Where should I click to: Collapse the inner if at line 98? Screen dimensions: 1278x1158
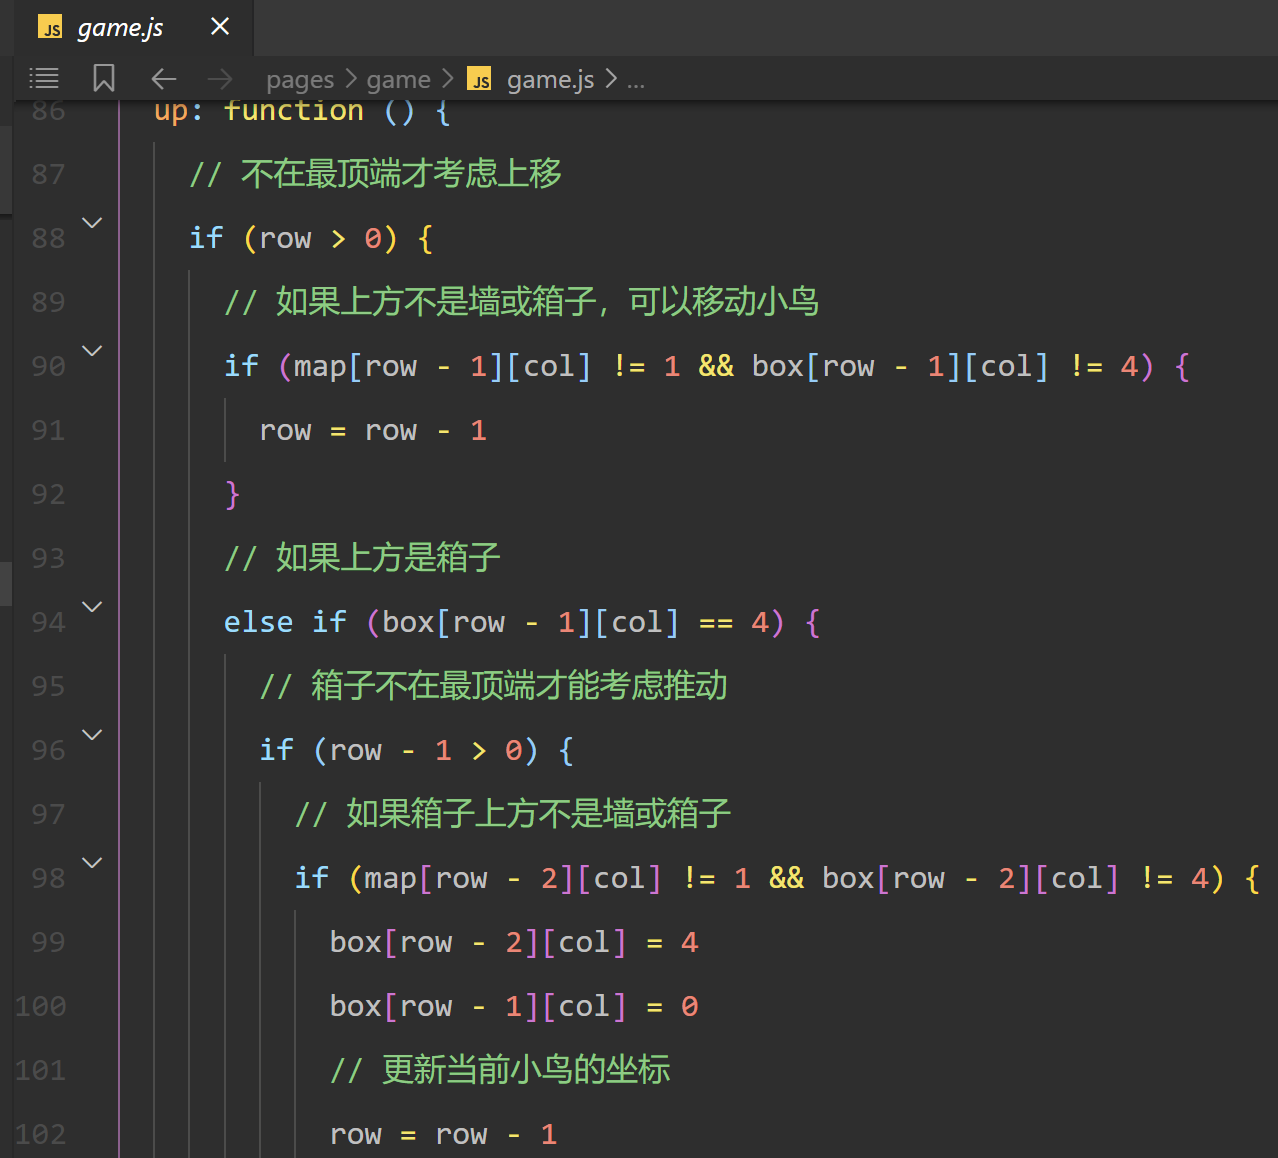click(x=91, y=862)
